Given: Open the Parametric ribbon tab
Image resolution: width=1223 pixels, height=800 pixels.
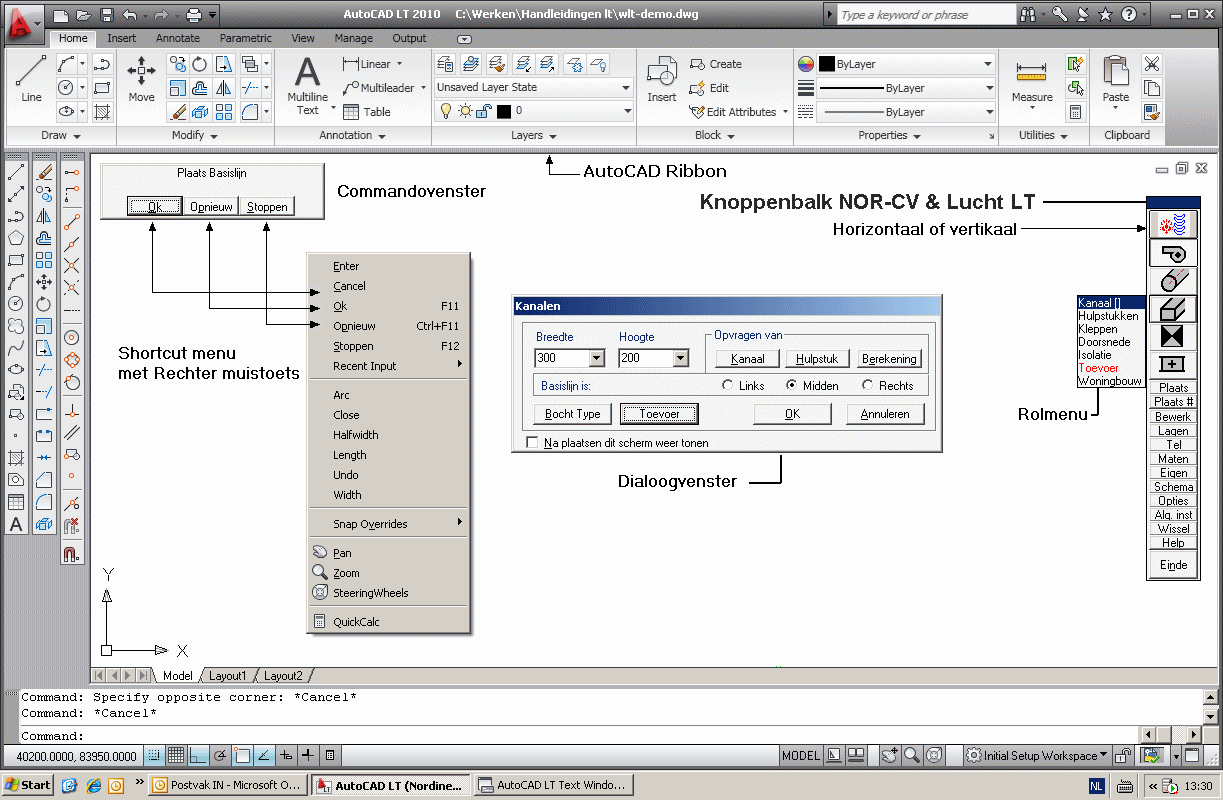Looking at the screenshot, I should pyautogui.click(x=245, y=38).
